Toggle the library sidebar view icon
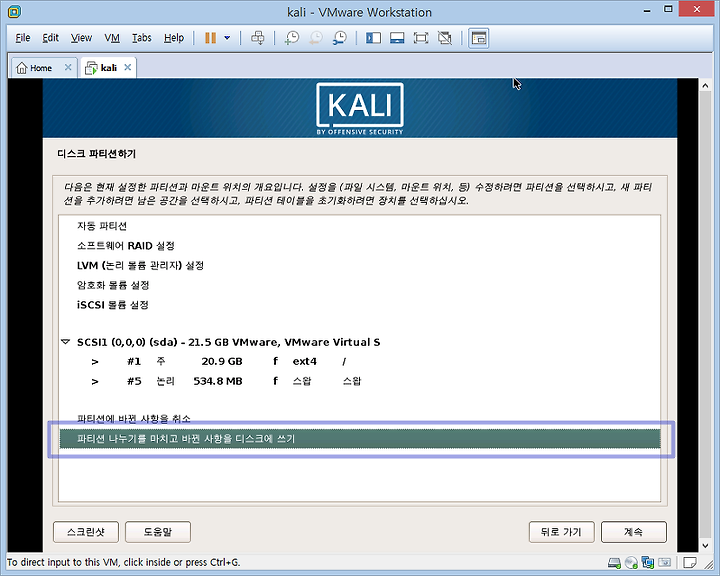Image resolution: width=720 pixels, height=576 pixels. coord(373,38)
